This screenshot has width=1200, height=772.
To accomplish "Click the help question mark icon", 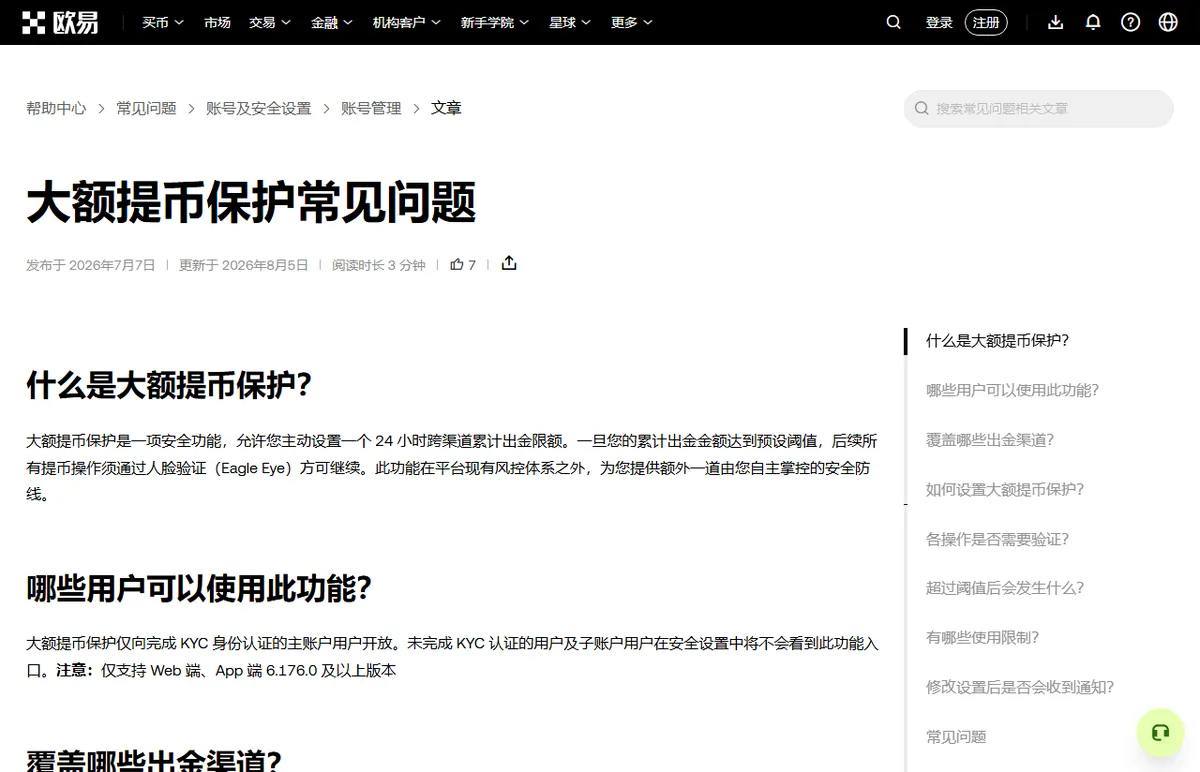I will (1131, 22).
